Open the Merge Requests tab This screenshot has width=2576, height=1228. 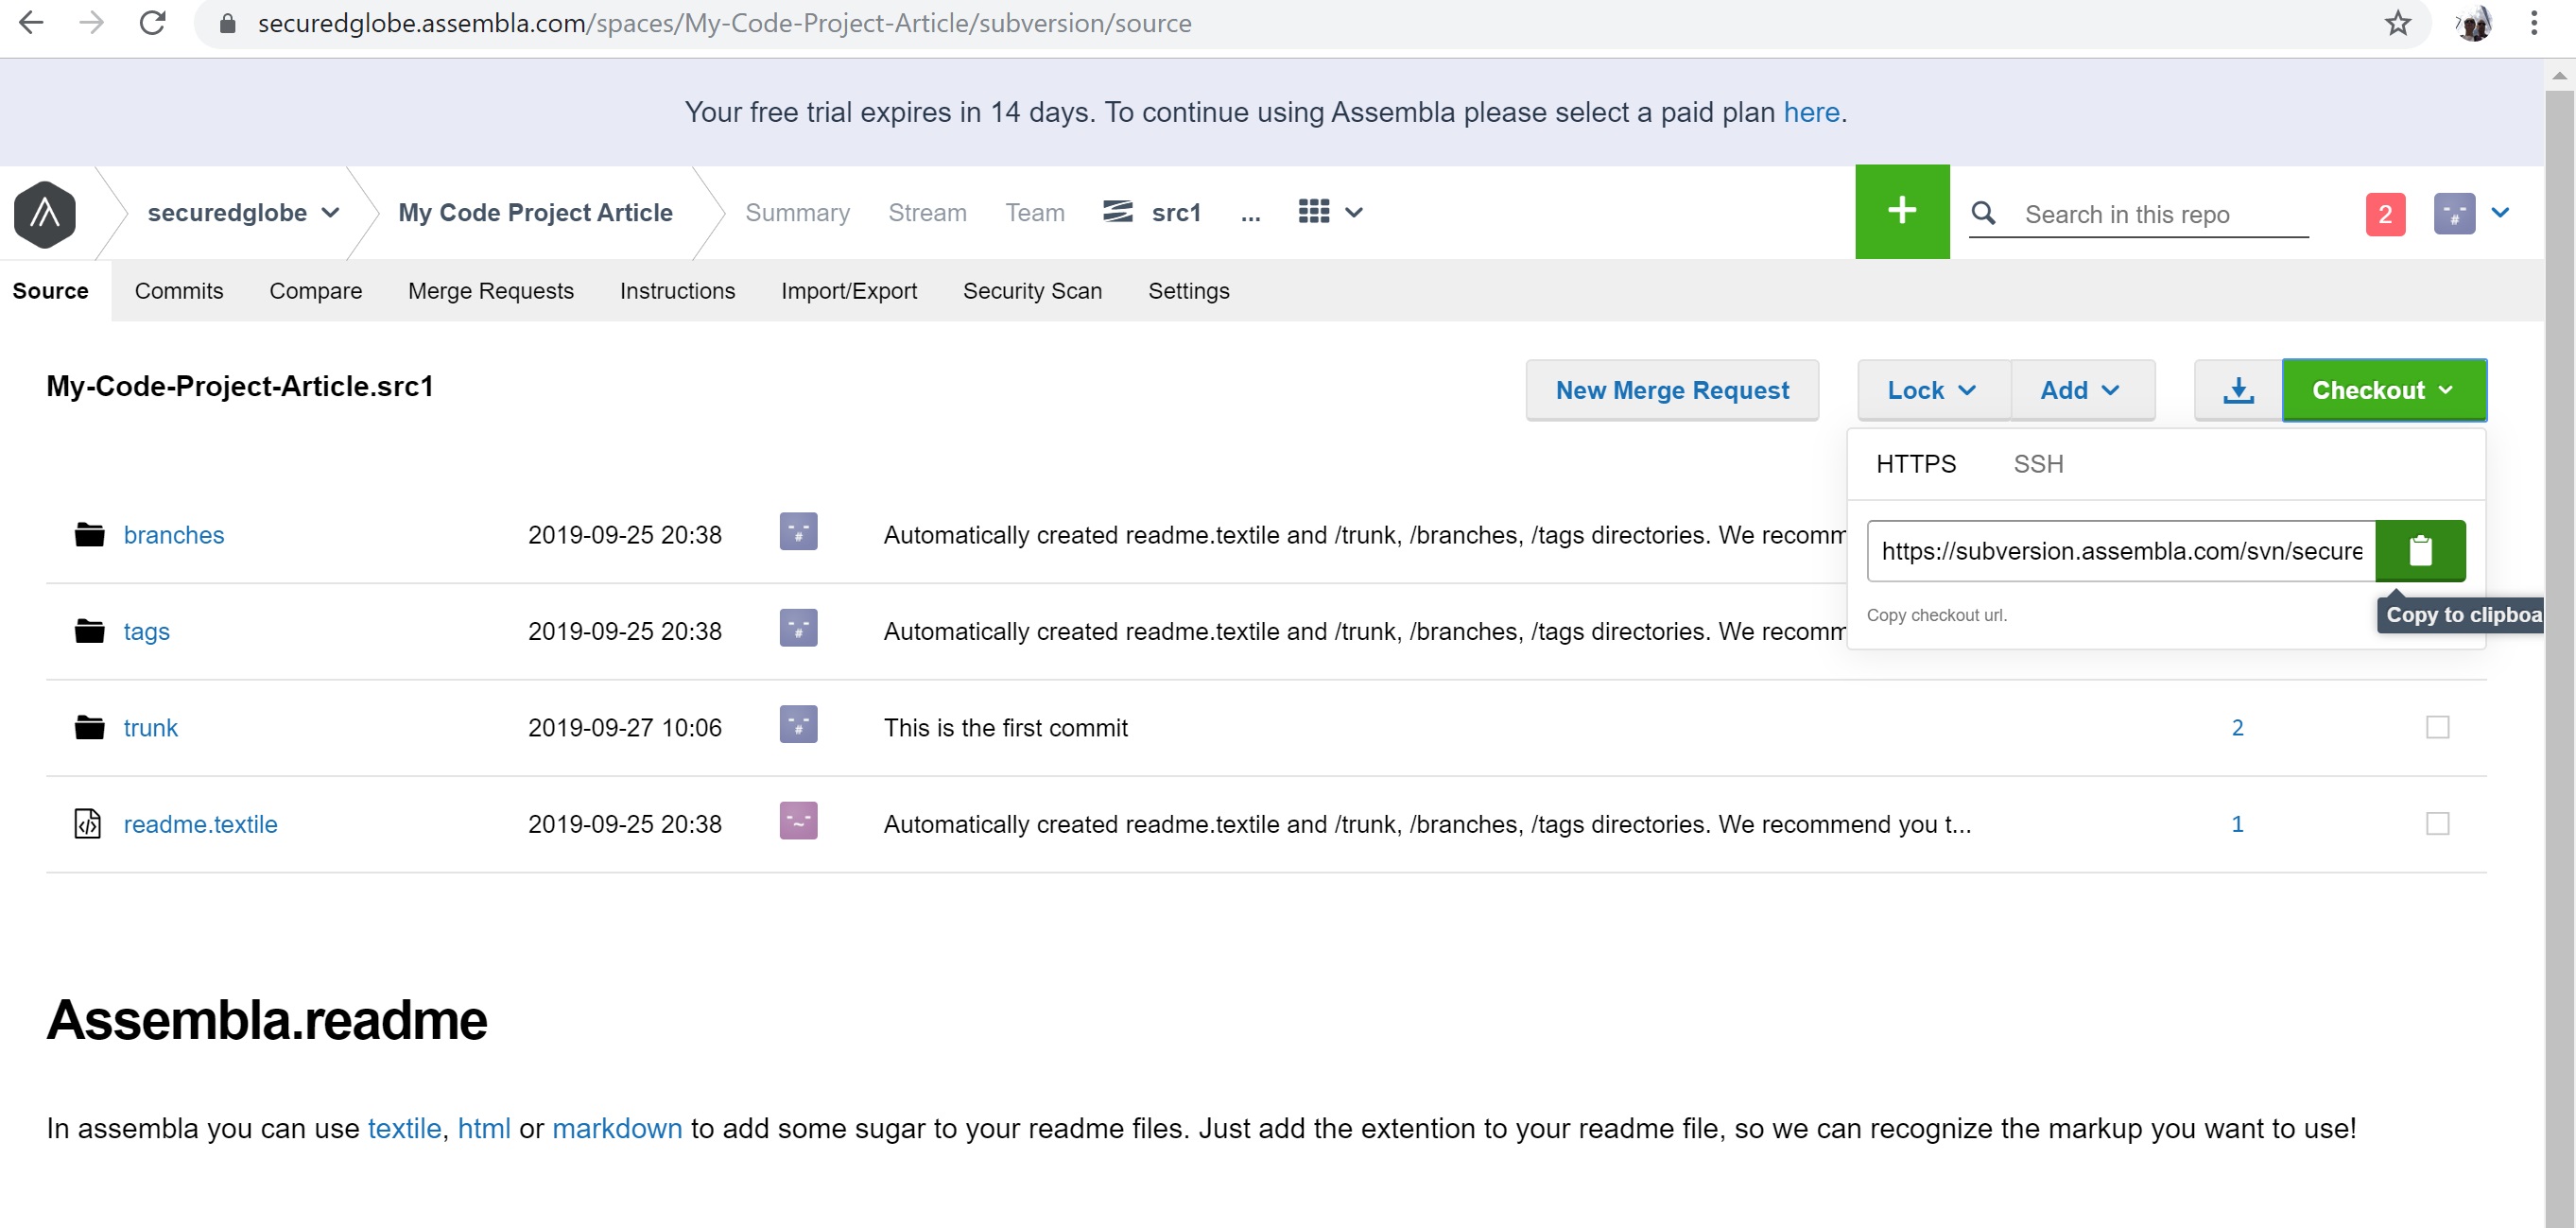click(491, 291)
